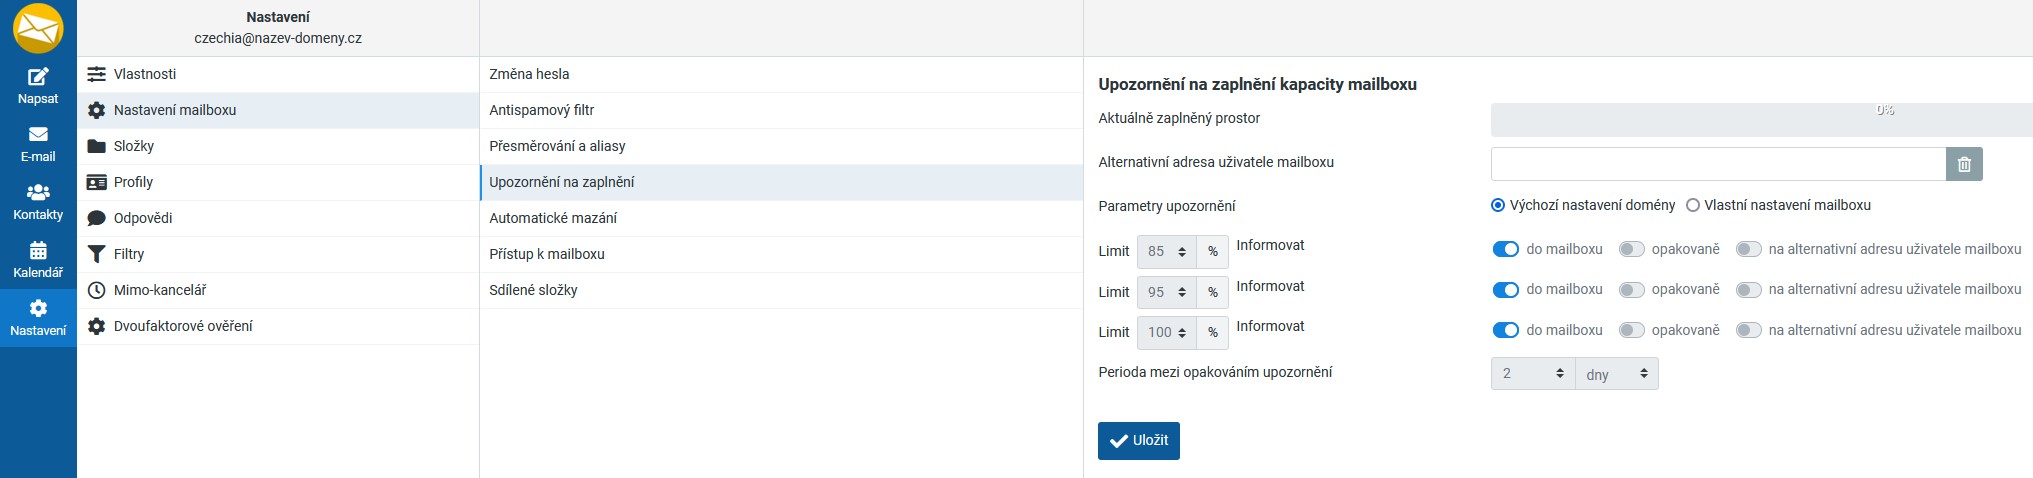Adjust the 100 percent limit stepper
The width and height of the screenshot is (2033, 478).
(x=1182, y=332)
